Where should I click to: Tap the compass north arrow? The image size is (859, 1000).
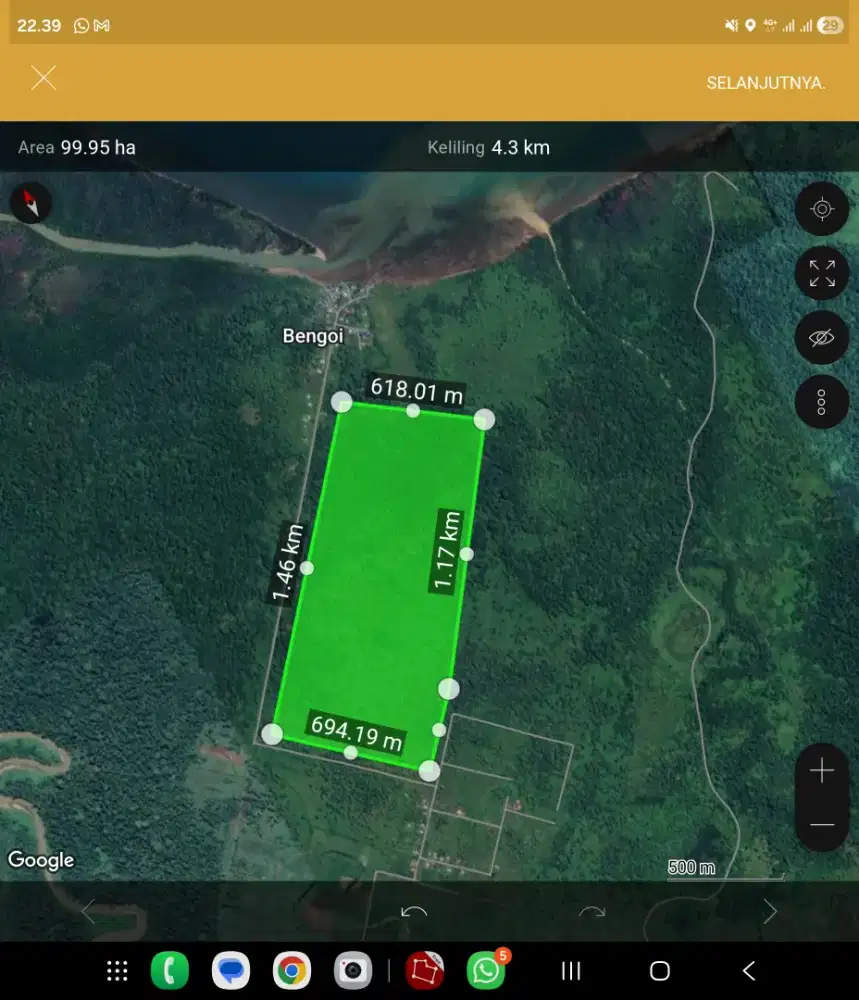30,203
